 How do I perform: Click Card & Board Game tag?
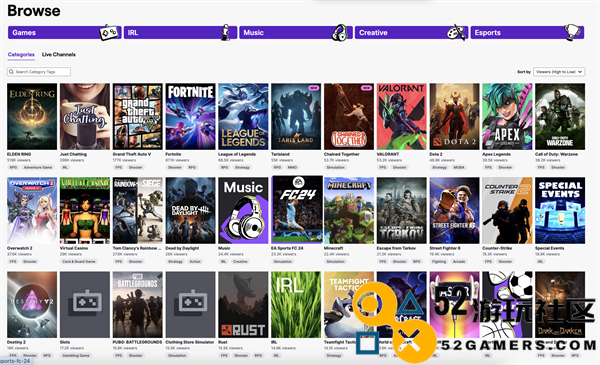(x=79, y=261)
